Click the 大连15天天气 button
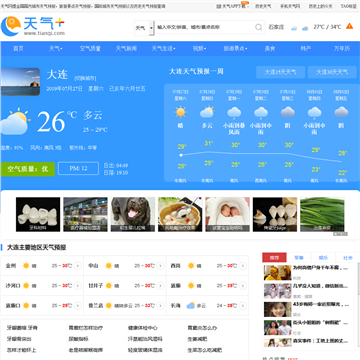This screenshot has height=360, width=360. pos(280,72)
